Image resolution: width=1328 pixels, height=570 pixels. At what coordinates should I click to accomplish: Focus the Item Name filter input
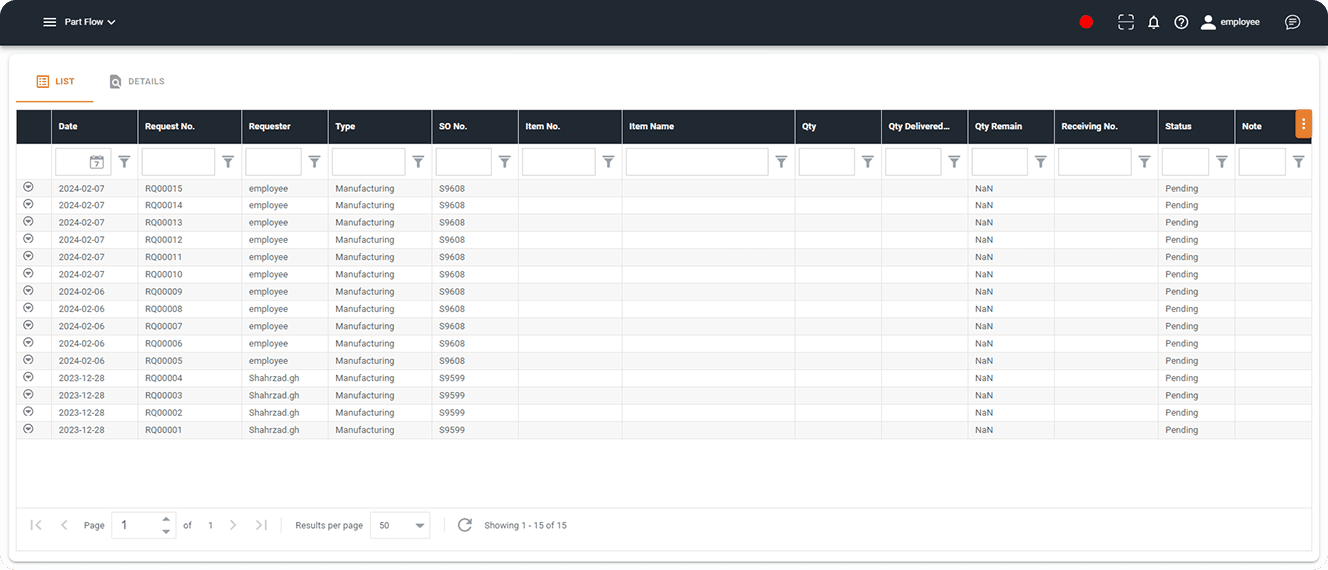click(697, 162)
